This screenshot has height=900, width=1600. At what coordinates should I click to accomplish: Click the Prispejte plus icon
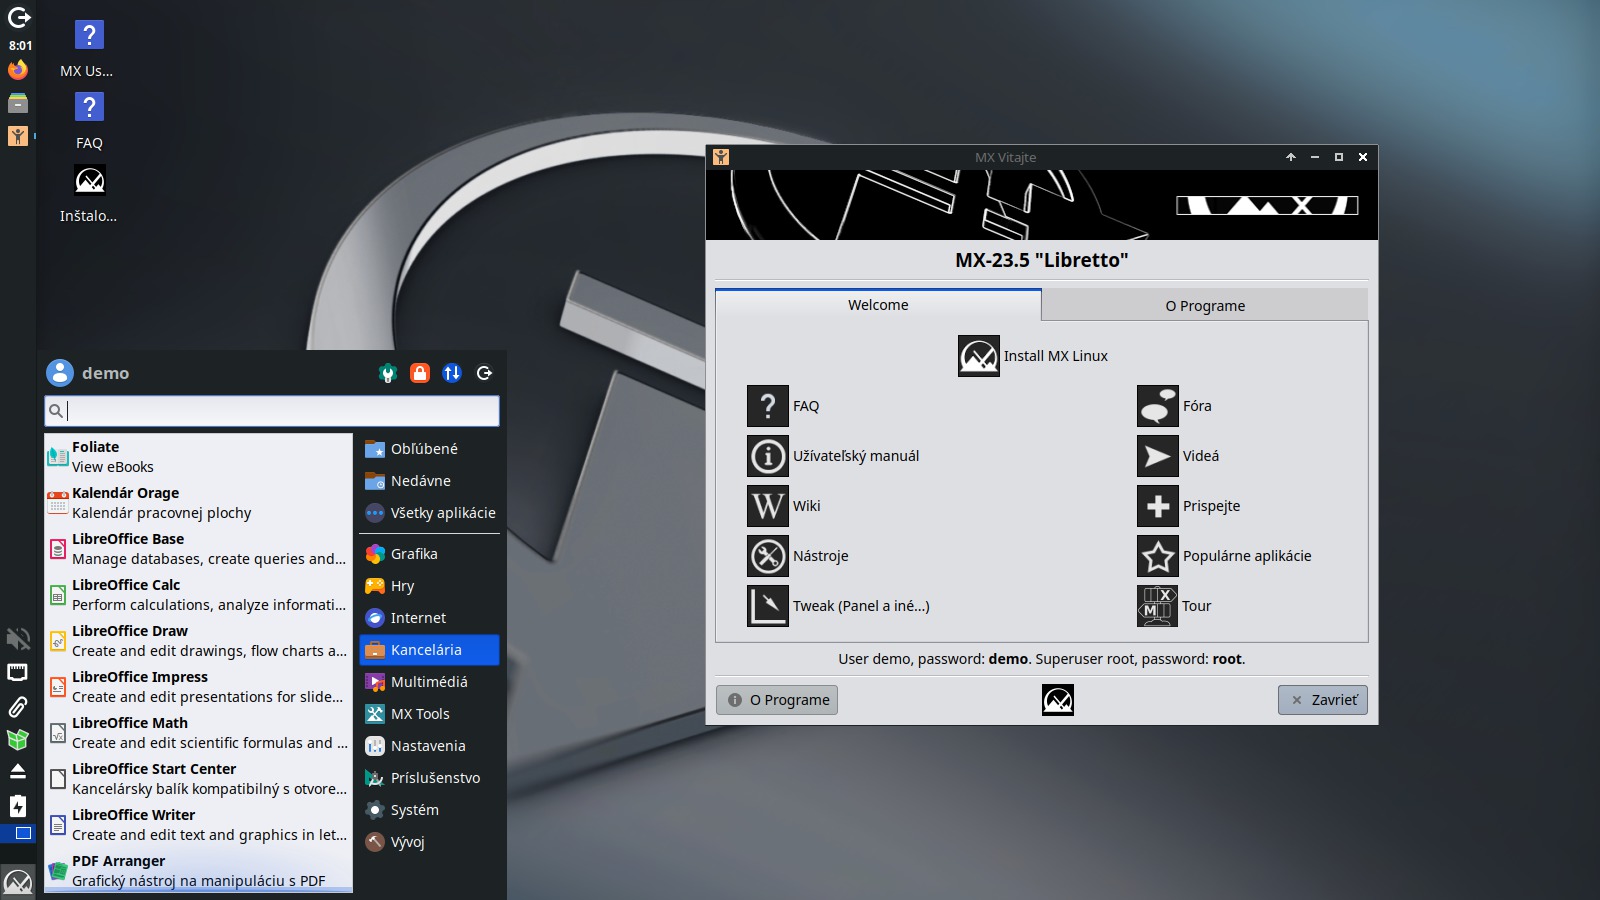pyautogui.click(x=1158, y=506)
